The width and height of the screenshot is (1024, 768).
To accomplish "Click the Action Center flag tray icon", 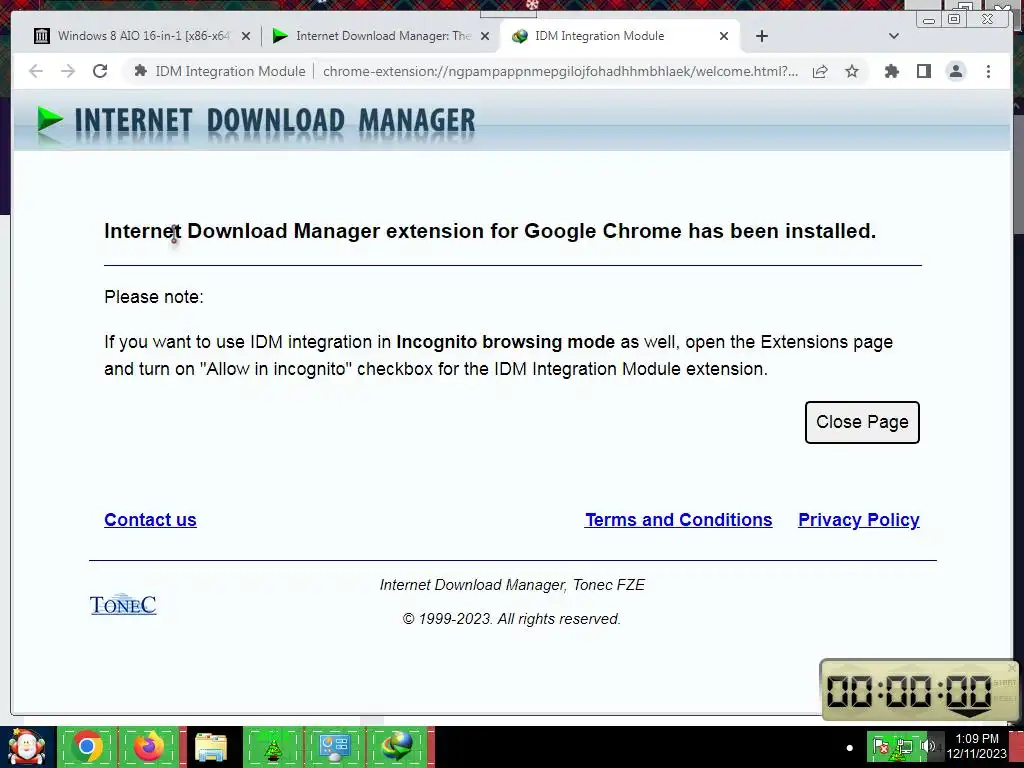I will pyautogui.click(x=881, y=746).
